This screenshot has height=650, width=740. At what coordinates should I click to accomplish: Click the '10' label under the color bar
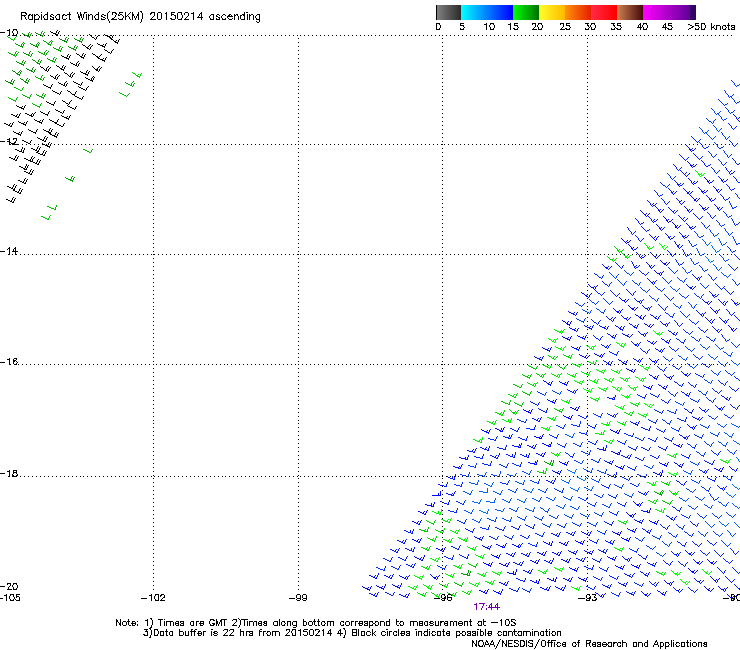[489, 27]
